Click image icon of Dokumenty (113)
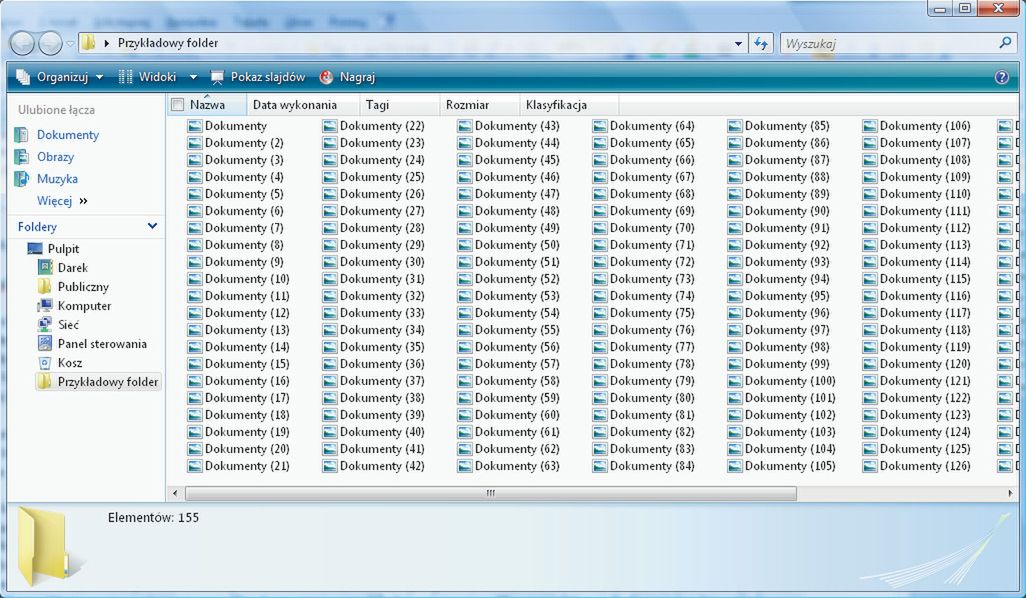 [x=869, y=245]
